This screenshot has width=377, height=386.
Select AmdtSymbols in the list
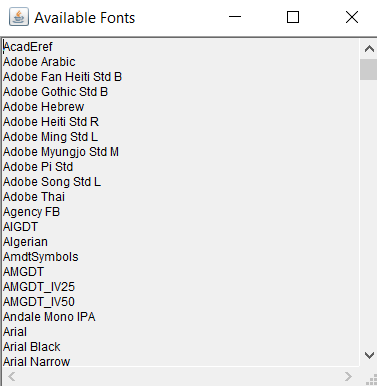pyautogui.click(x=40, y=257)
